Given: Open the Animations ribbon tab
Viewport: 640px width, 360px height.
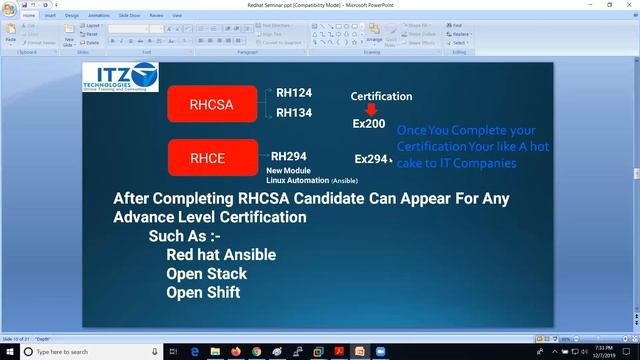Looking at the screenshot, I should pyautogui.click(x=99, y=16).
